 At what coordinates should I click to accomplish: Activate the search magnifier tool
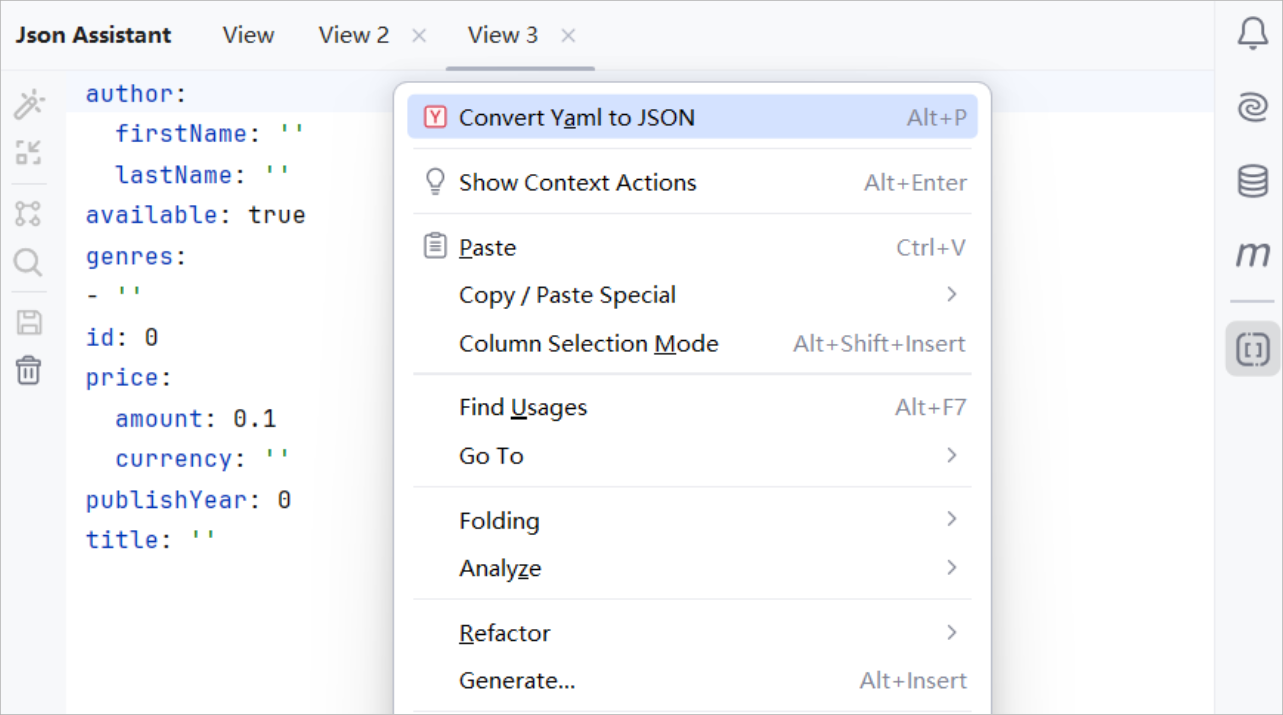(29, 262)
